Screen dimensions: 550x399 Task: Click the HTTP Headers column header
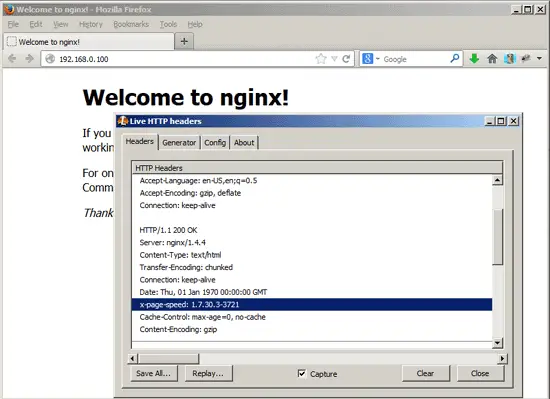[x=317, y=168]
